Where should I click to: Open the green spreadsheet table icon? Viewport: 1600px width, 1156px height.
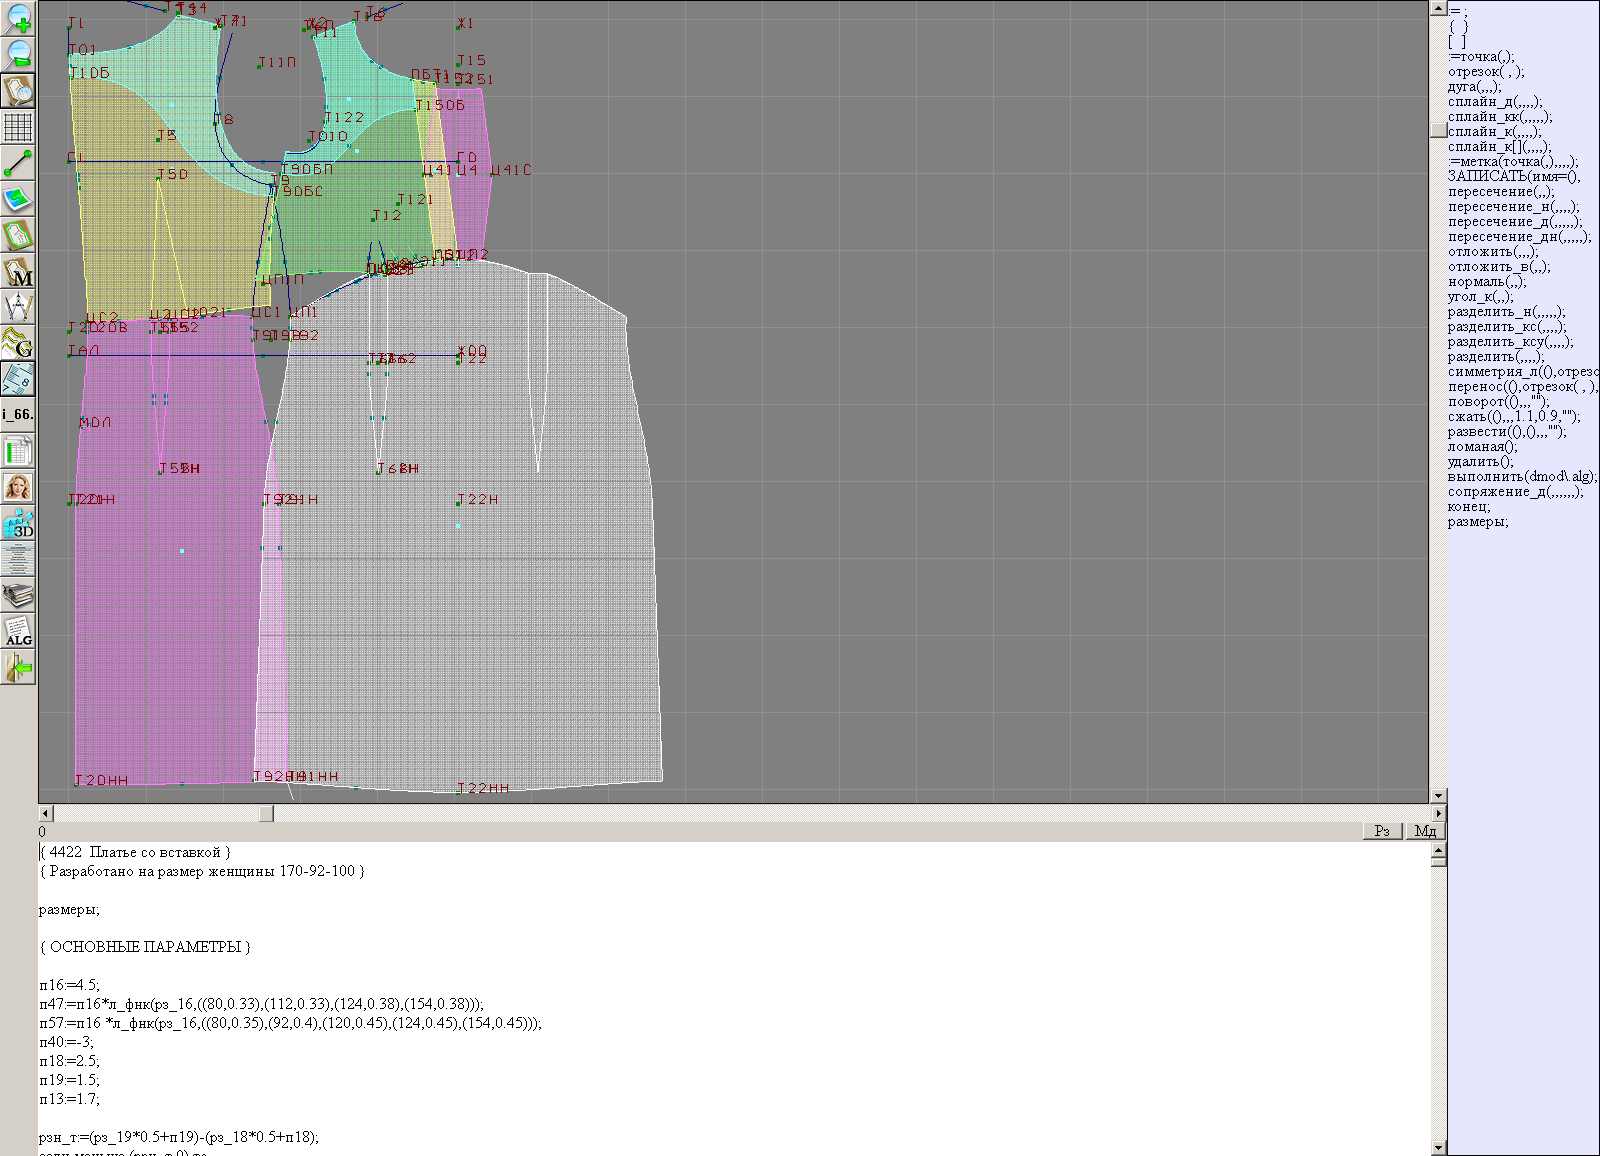click(x=18, y=451)
